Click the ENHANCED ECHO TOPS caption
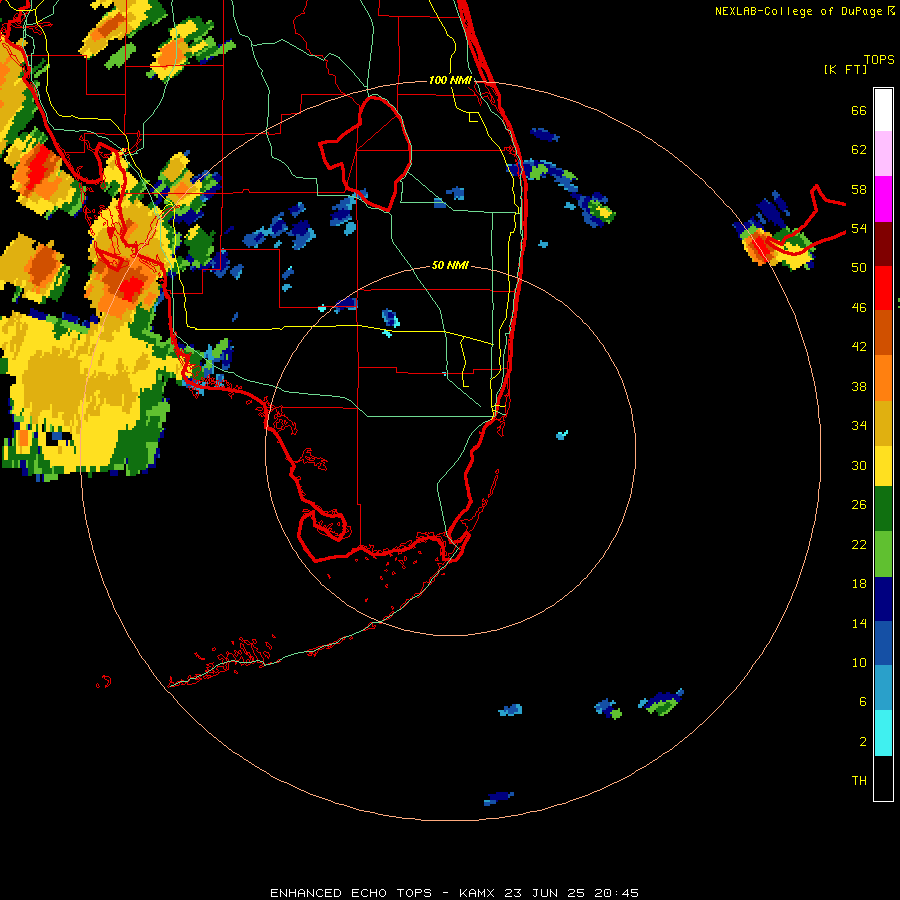 (x=351, y=893)
